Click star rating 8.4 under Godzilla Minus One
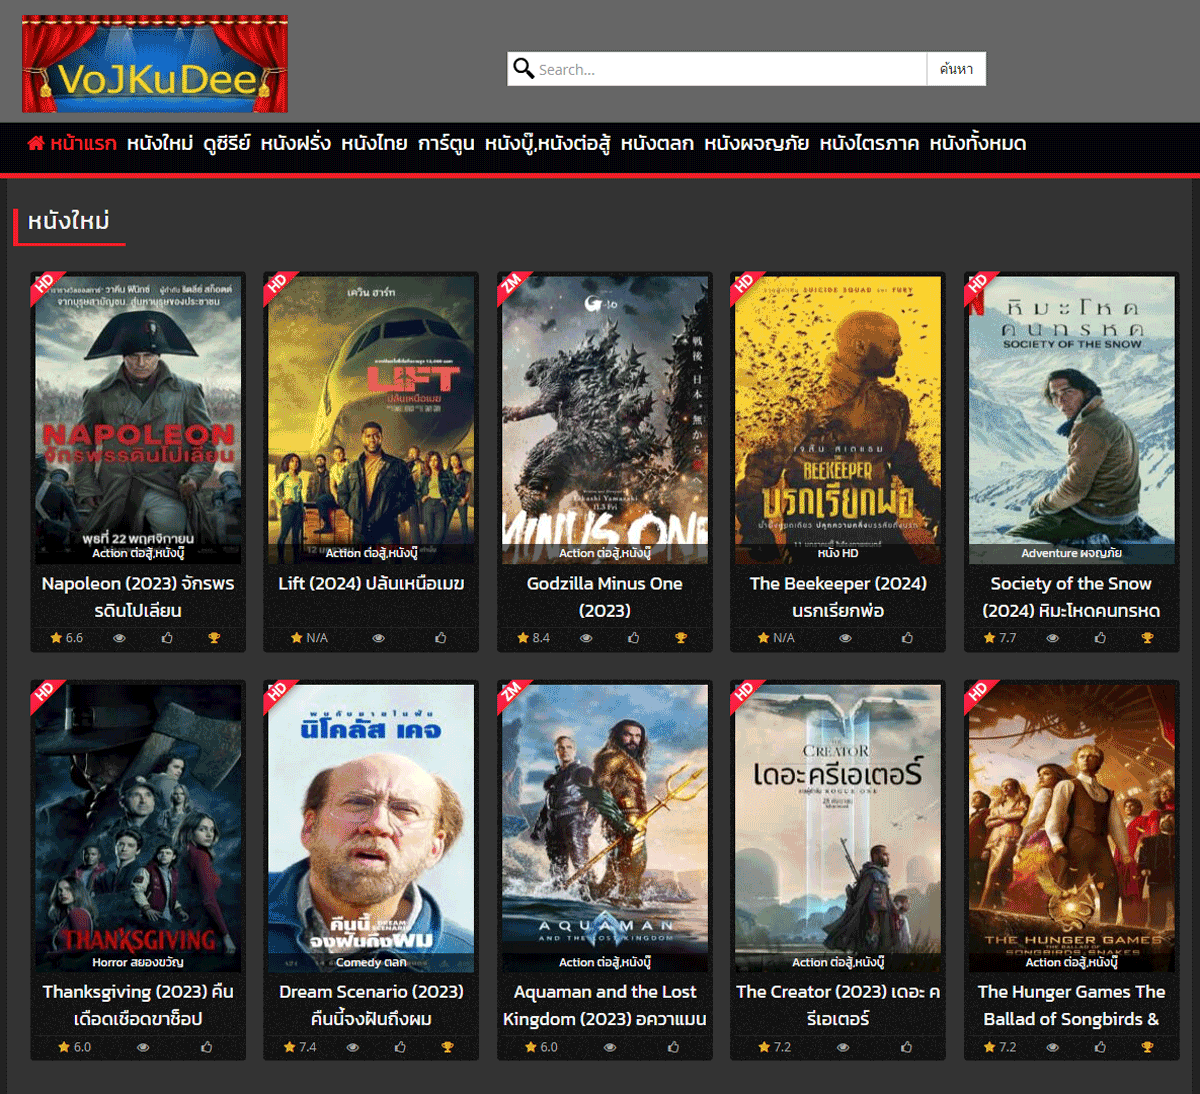 click(534, 638)
